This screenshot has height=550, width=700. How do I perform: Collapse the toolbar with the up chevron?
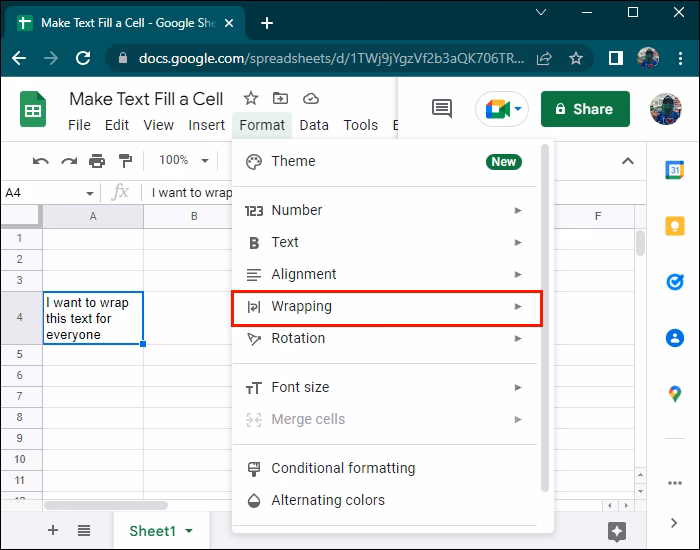click(628, 160)
